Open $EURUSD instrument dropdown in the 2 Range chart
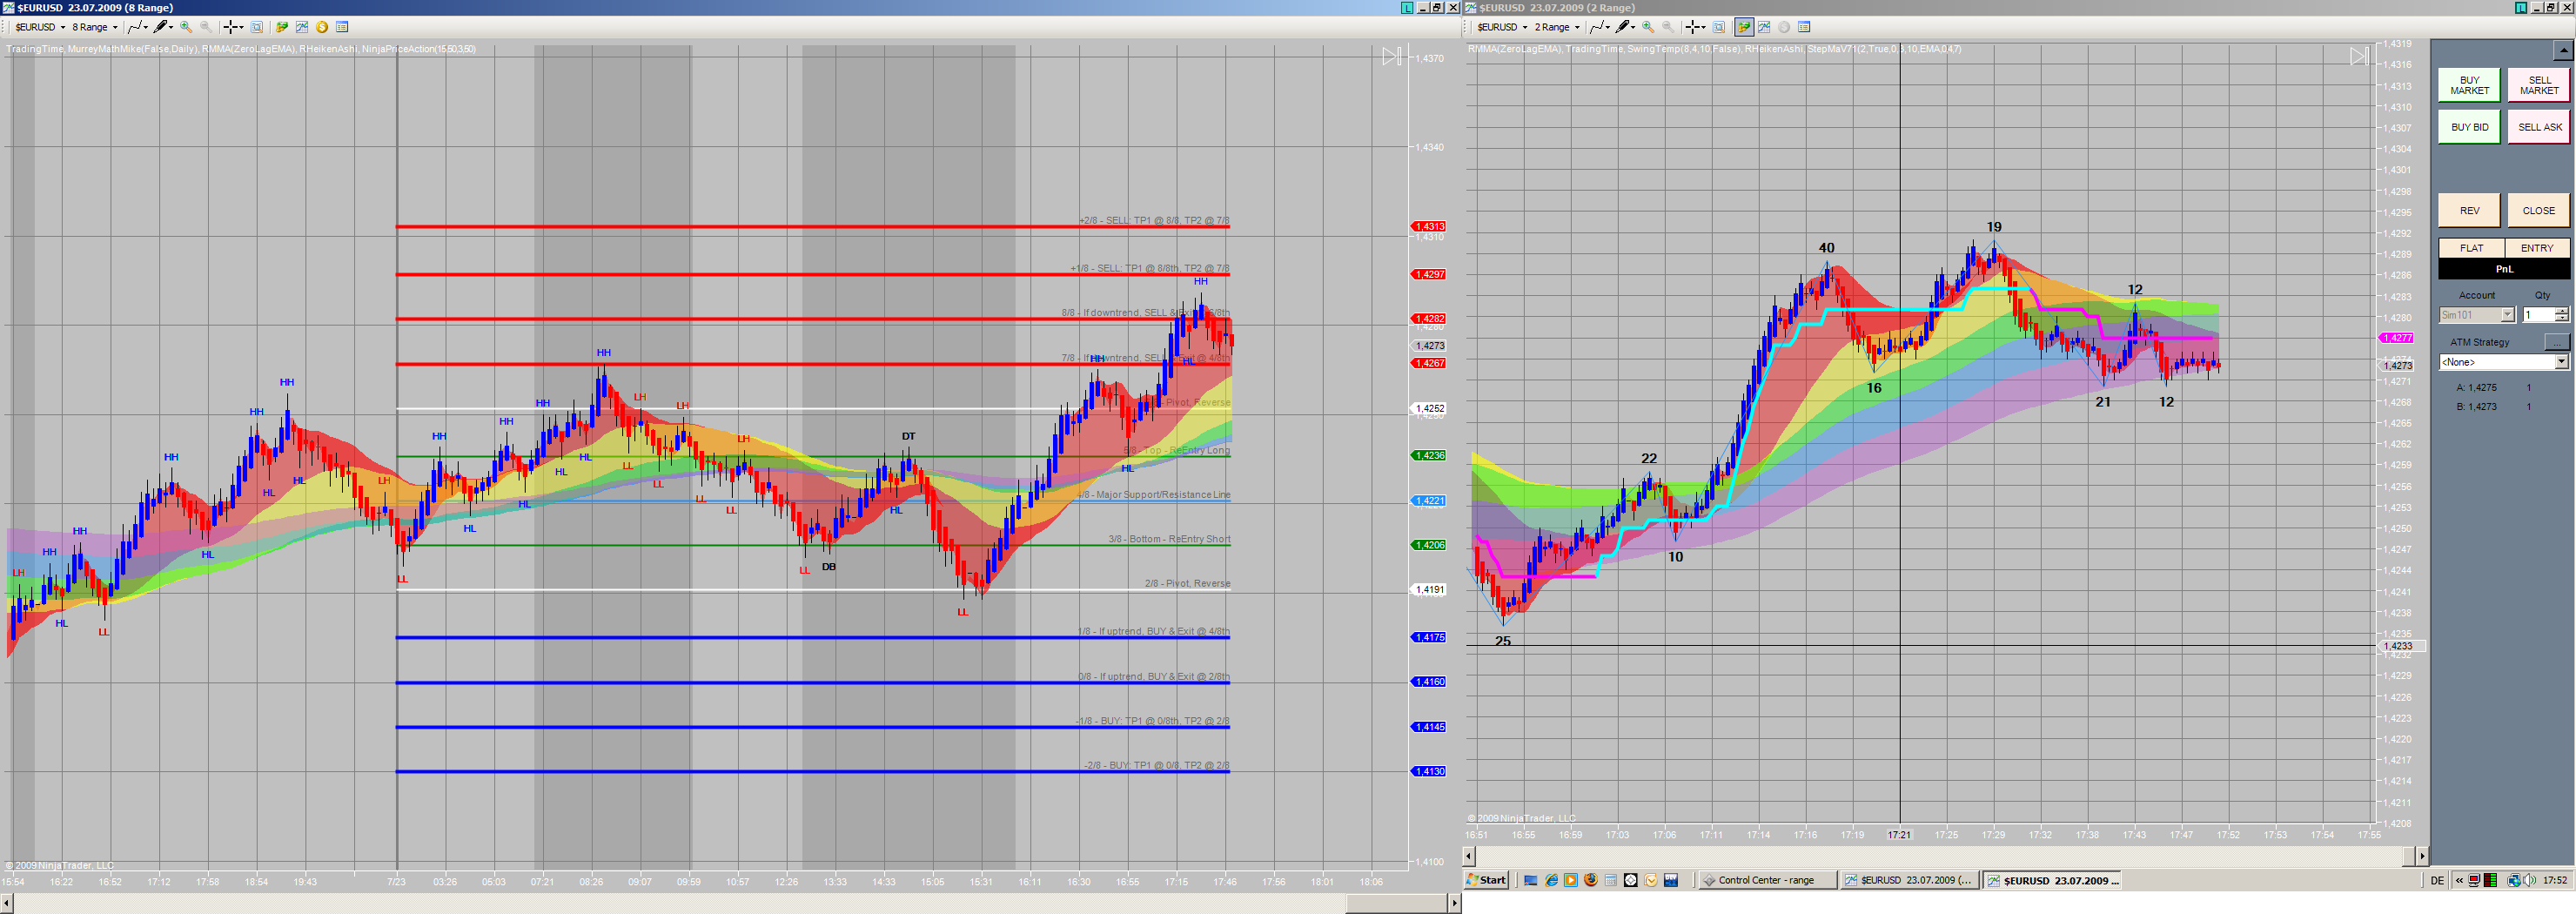This screenshot has width=2576, height=914. [x=1502, y=27]
